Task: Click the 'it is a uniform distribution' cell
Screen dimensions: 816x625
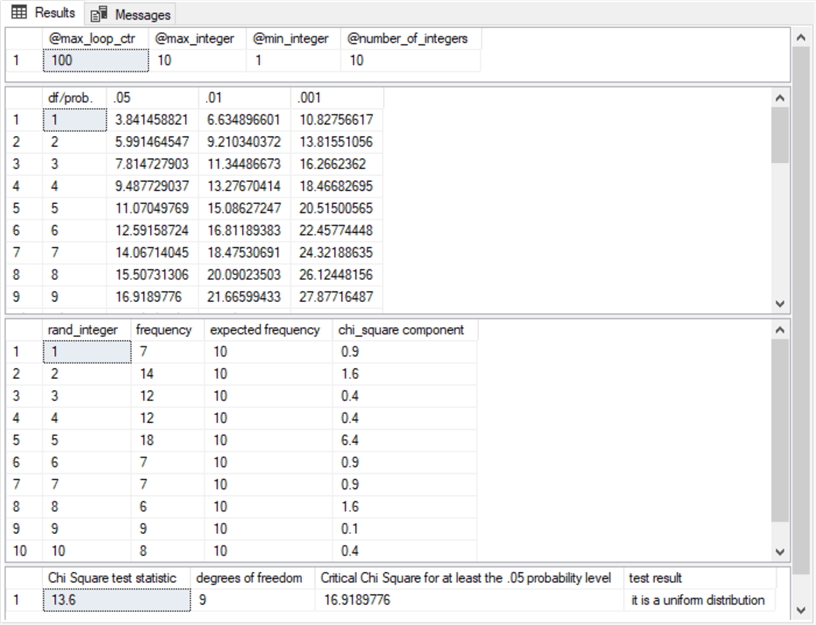Action: click(698, 600)
